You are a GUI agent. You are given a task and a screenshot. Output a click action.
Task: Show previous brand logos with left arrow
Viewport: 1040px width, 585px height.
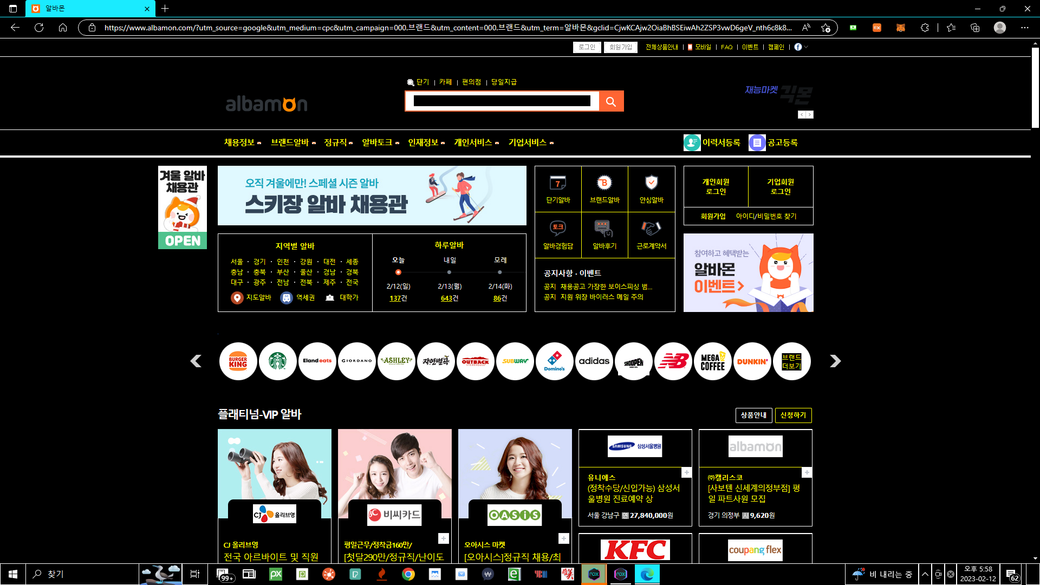click(x=196, y=361)
